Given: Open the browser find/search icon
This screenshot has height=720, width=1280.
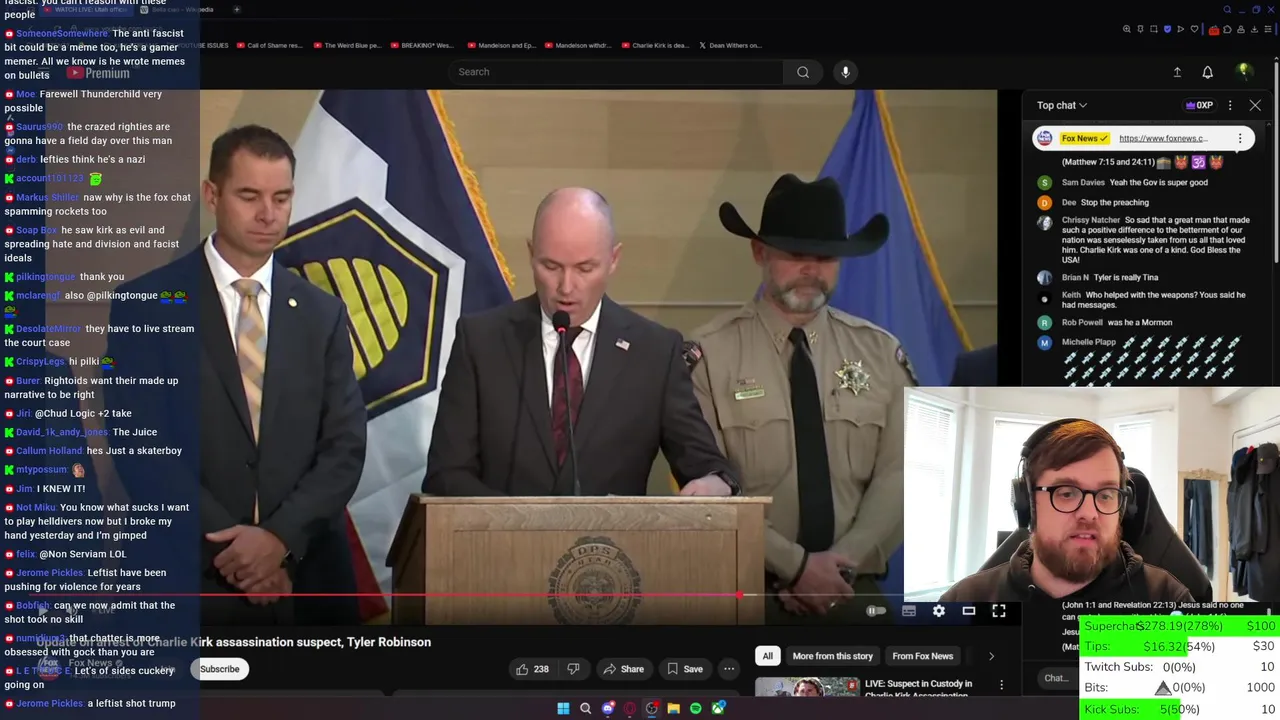Looking at the screenshot, I should coord(1227,9).
